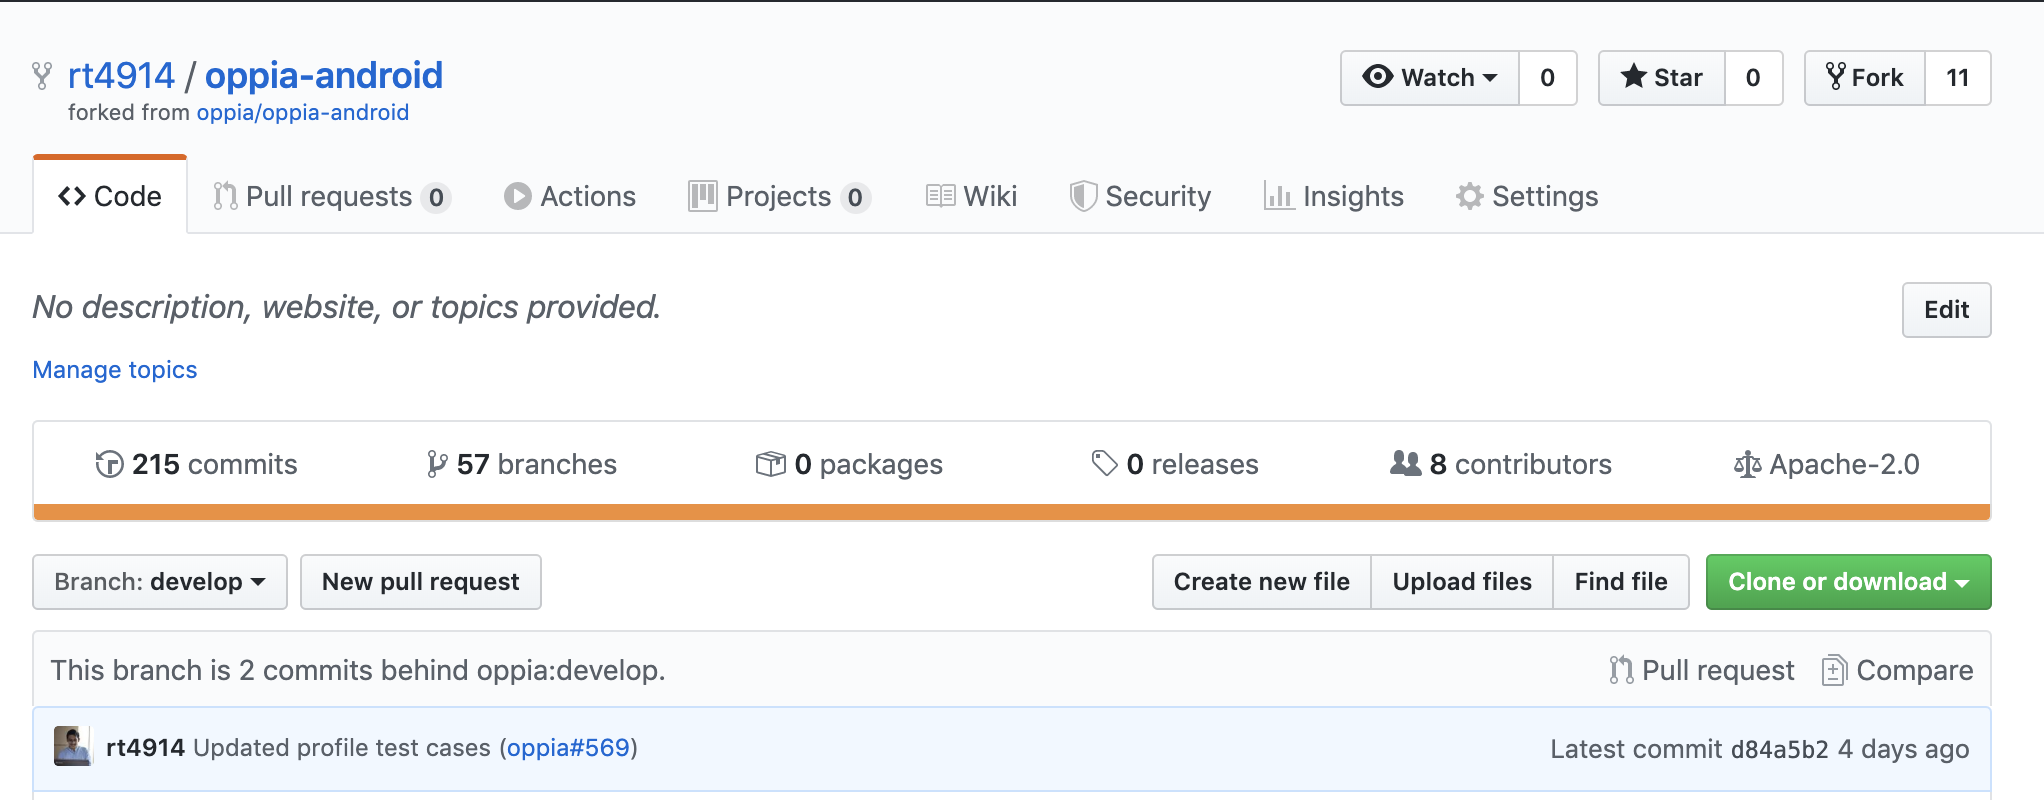Click Upload files button
Viewport: 2044px width, 800px height.
1462,582
